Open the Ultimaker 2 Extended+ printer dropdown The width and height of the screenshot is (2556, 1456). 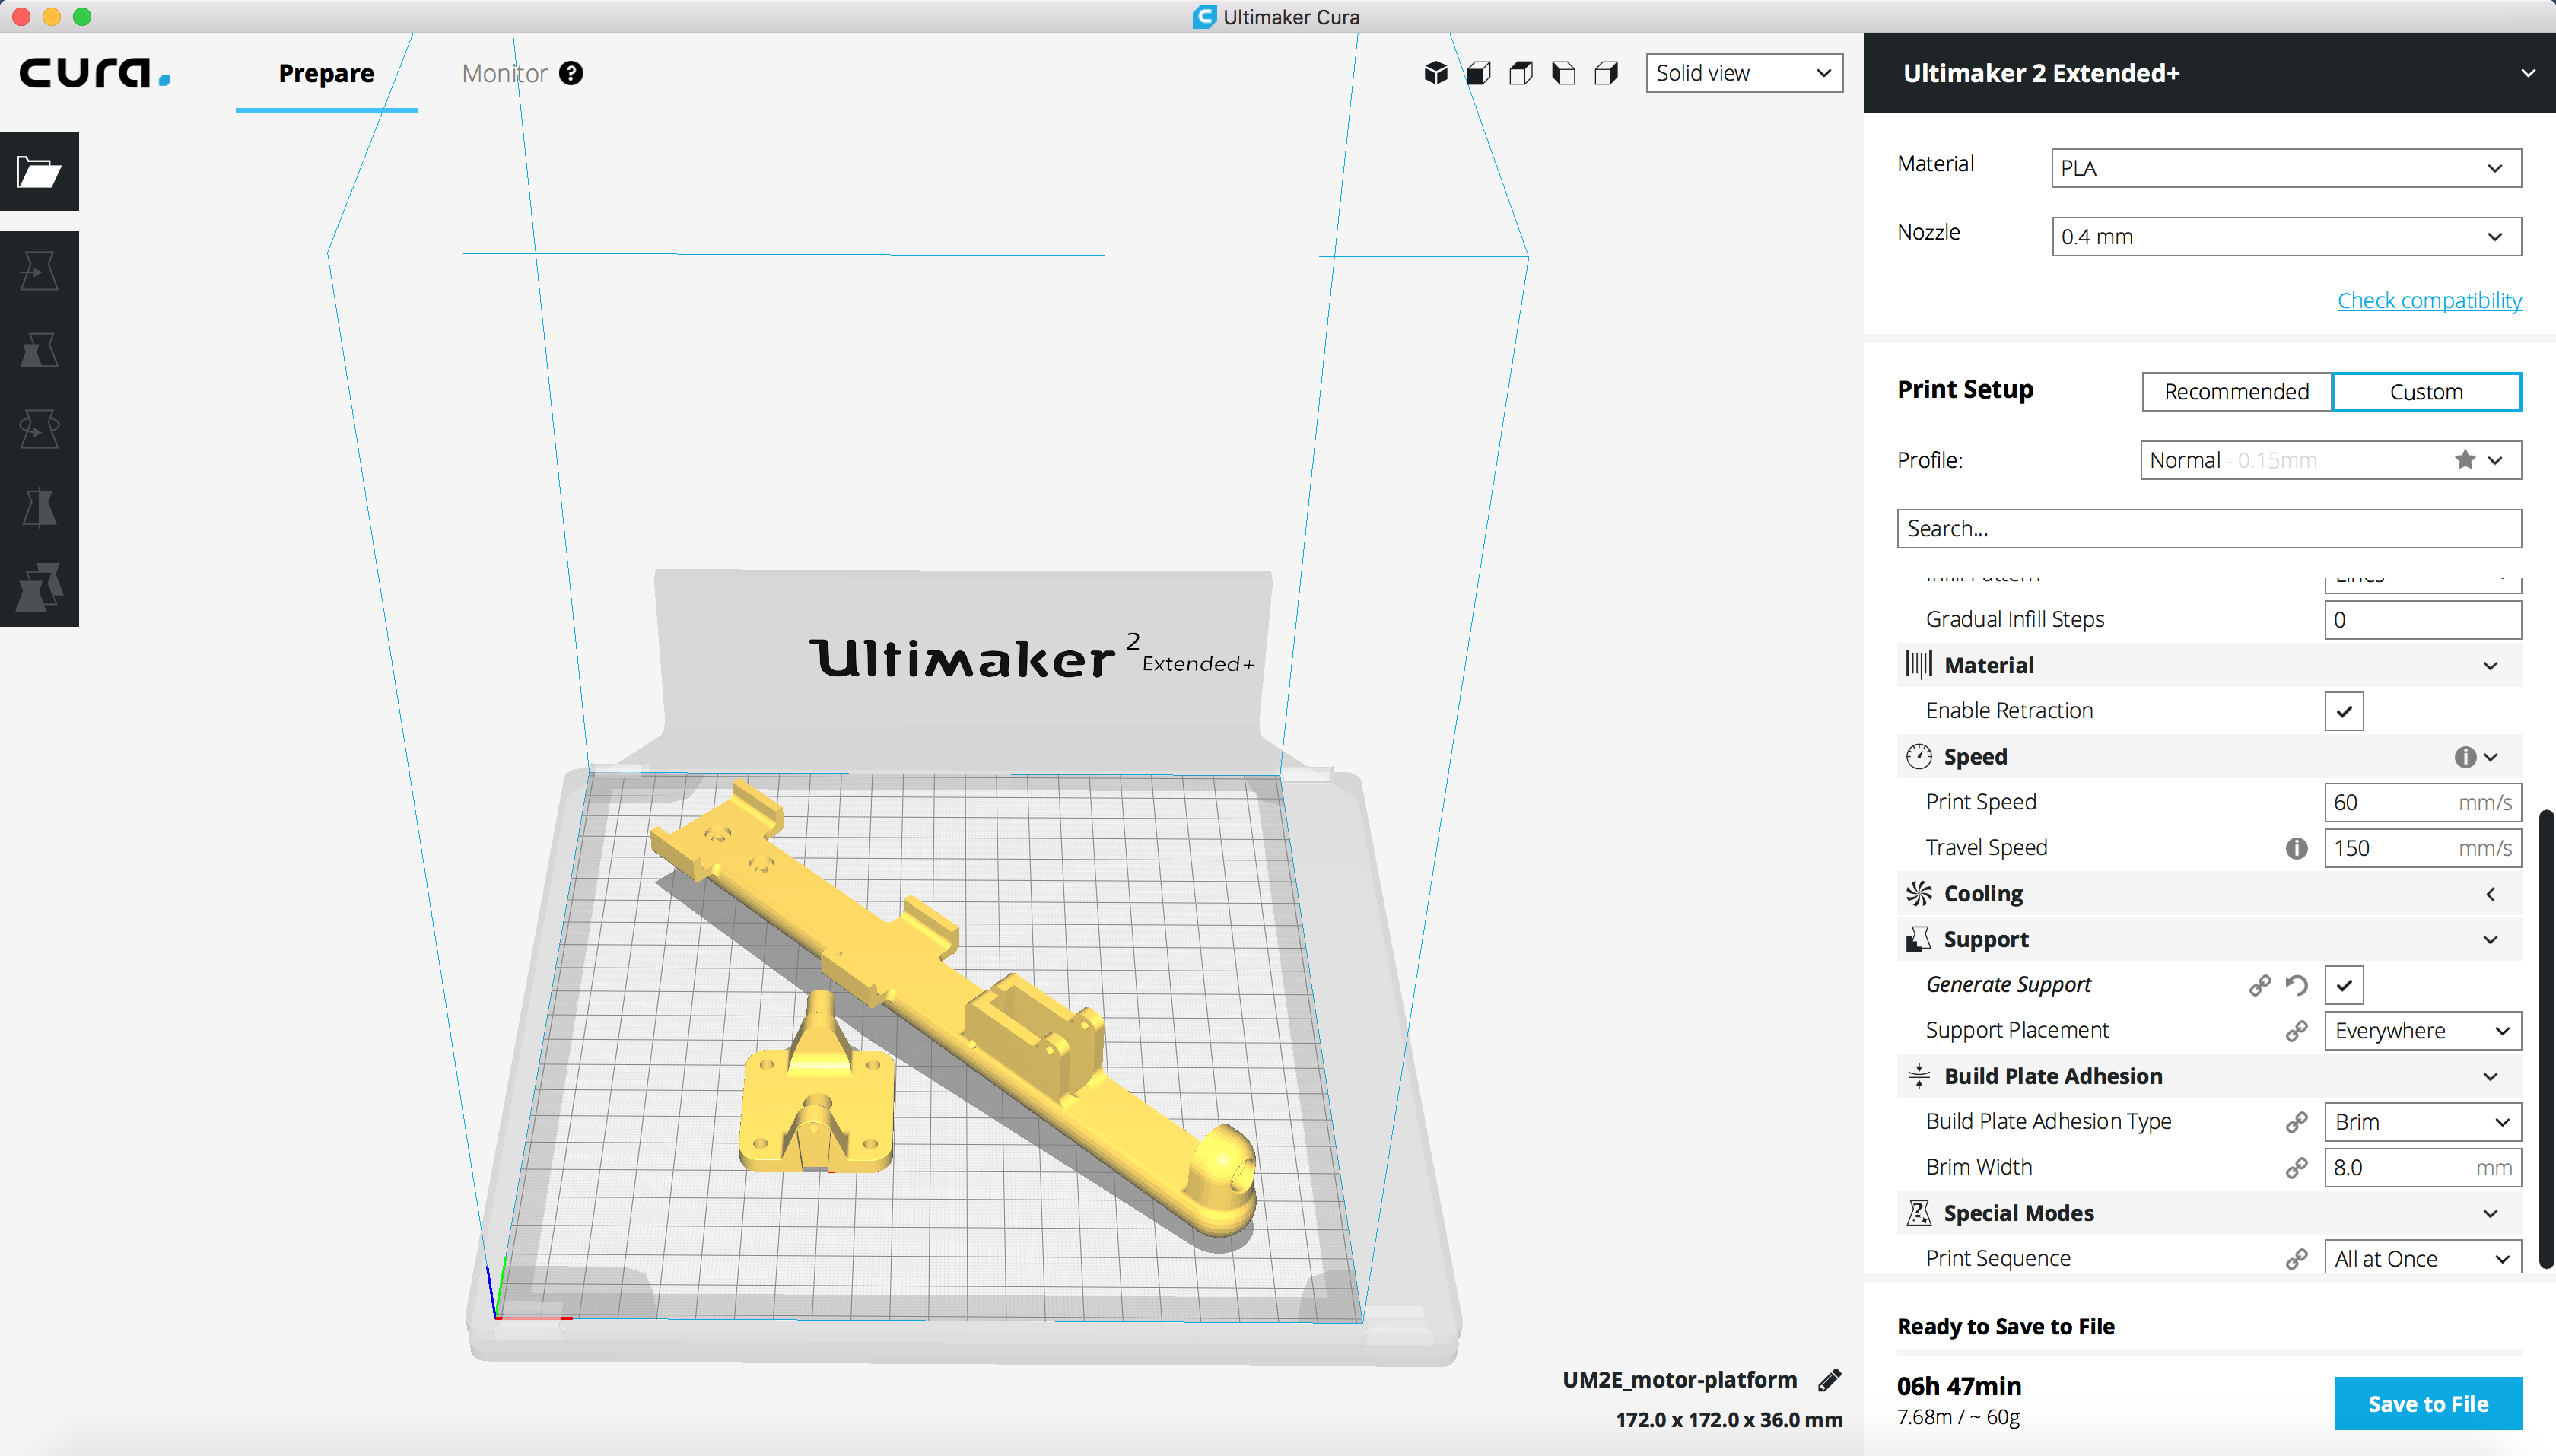pos(2209,73)
